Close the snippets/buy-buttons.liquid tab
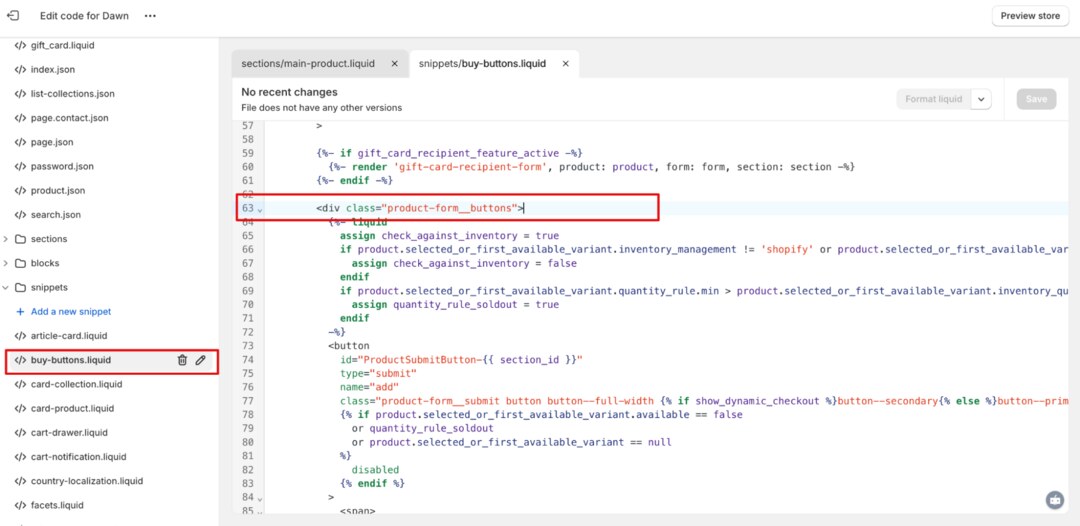Image resolution: width=1080 pixels, height=526 pixels. pyautogui.click(x=565, y=63)
